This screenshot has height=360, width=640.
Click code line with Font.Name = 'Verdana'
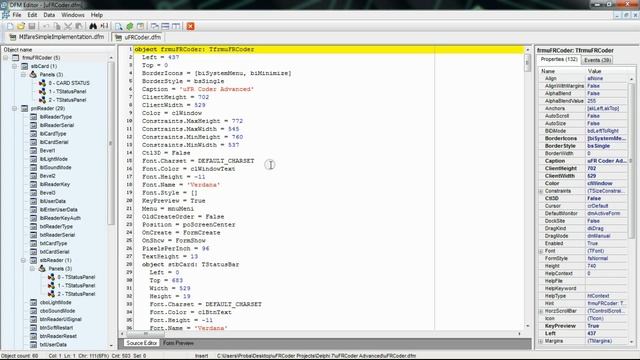[181, 185]
